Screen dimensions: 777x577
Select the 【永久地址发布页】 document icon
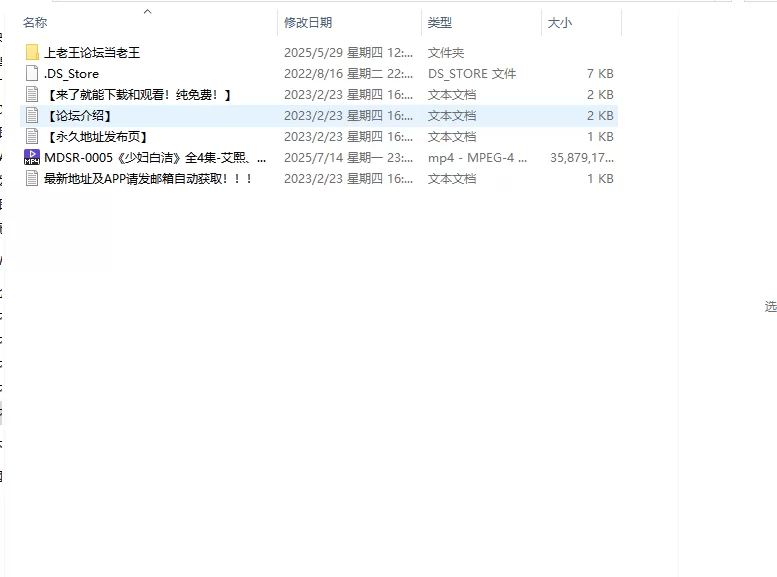pos(32,136)
